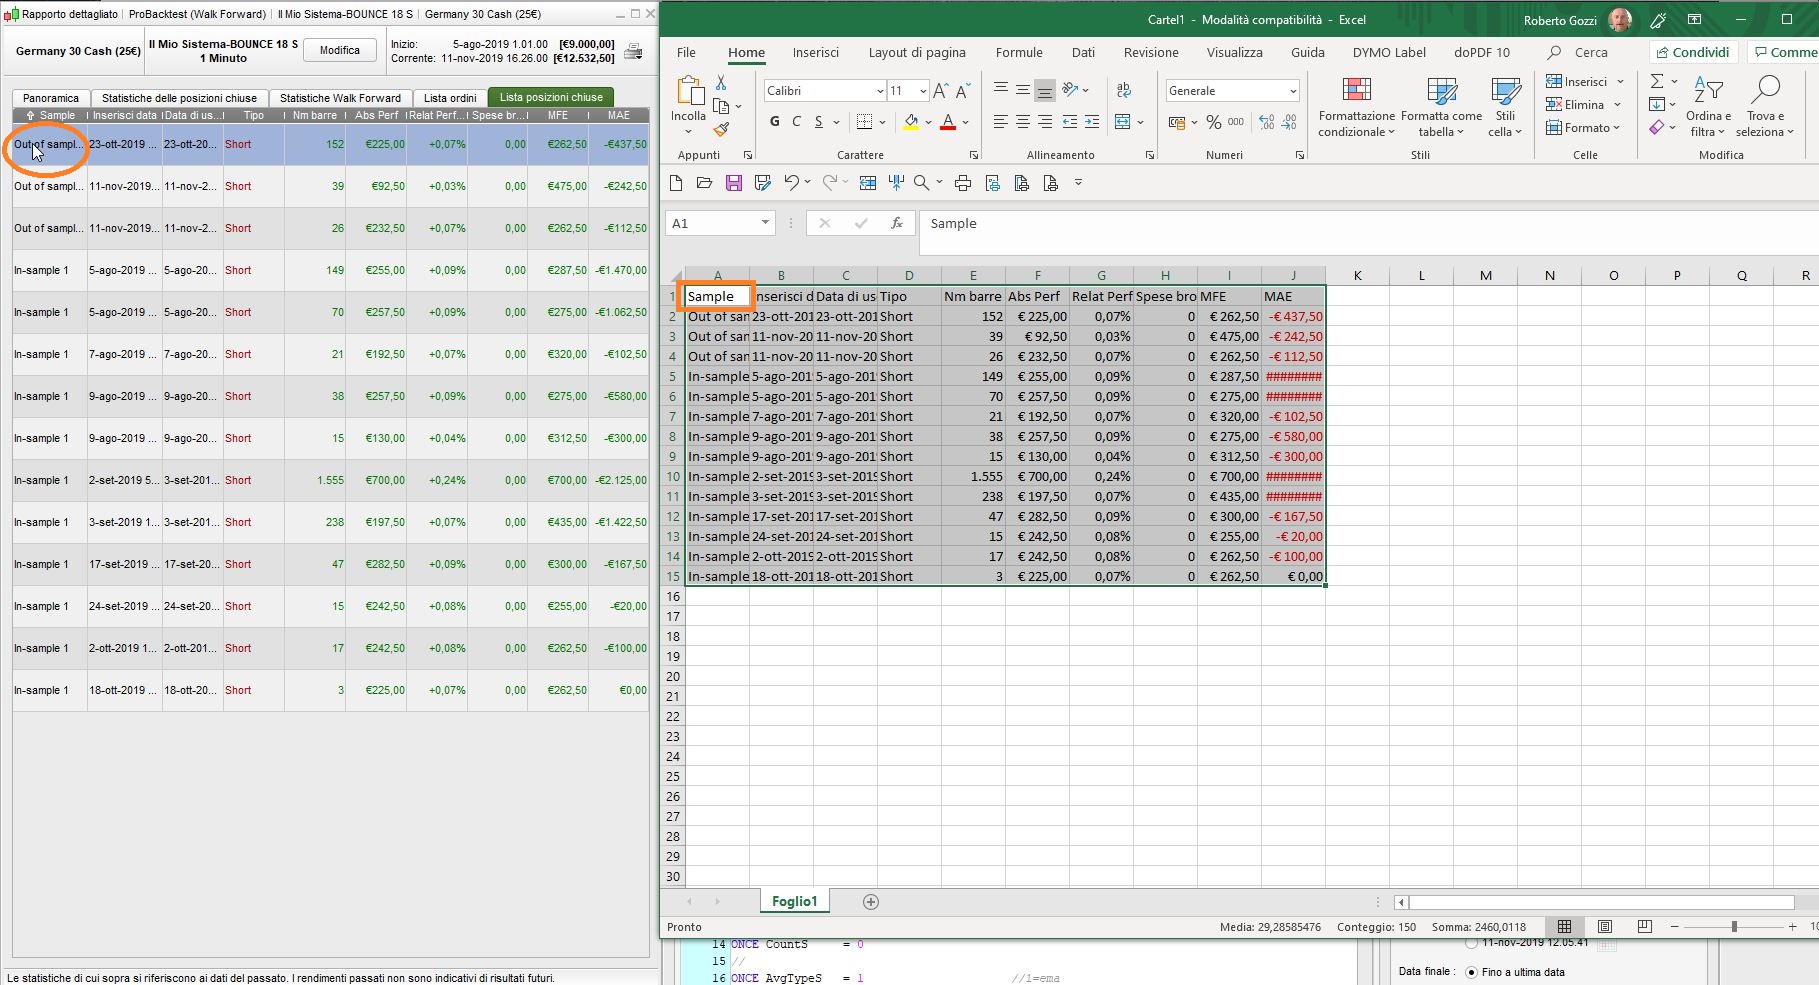Click printer icon in backtest report header
This screenshot has width=1819, height=985.
(x=633, y=52)
